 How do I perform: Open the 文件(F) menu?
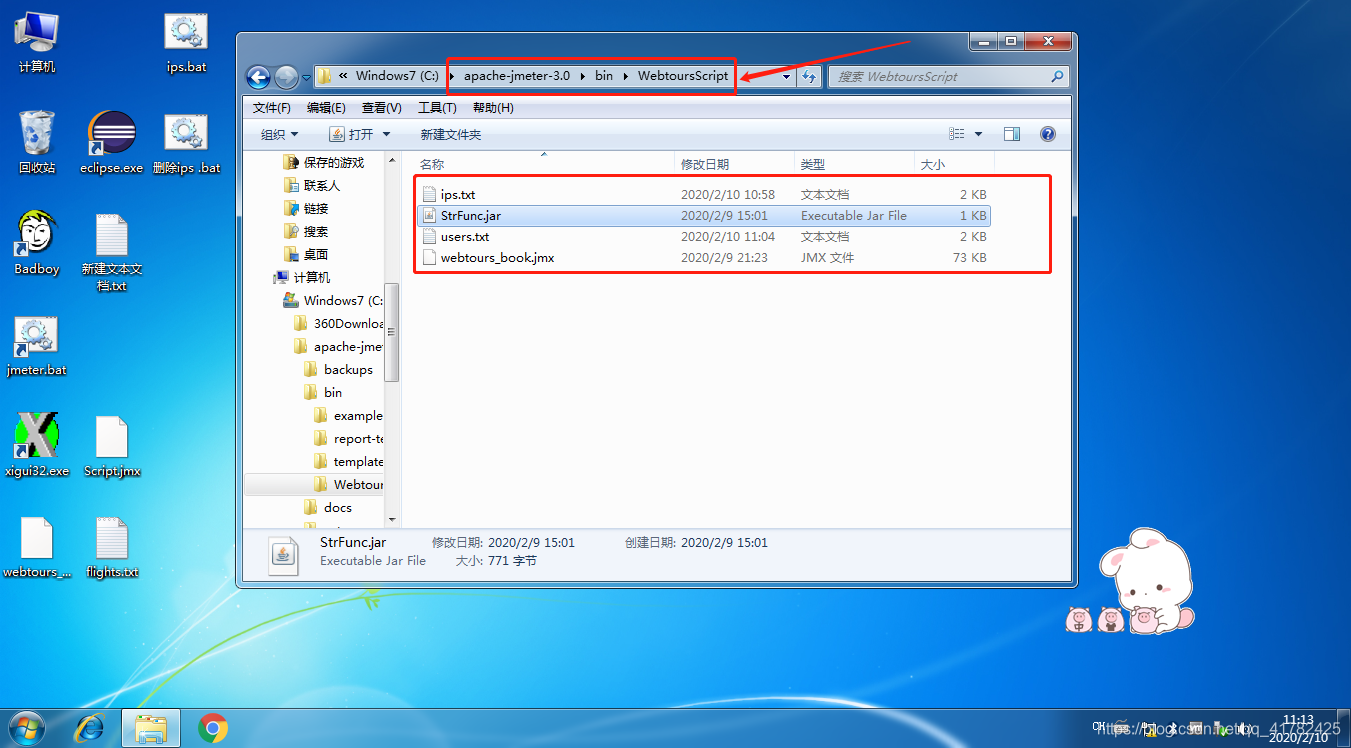point(272,108)
